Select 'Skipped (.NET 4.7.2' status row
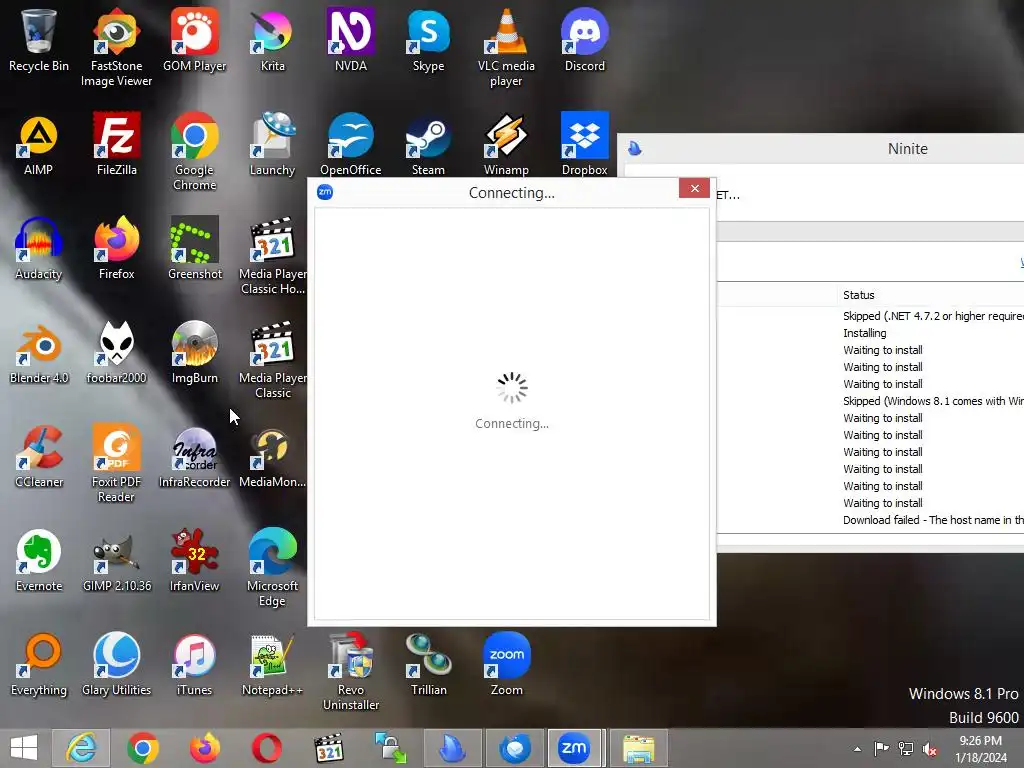This screenshot has height=768, width=1024. click(933, 316)
